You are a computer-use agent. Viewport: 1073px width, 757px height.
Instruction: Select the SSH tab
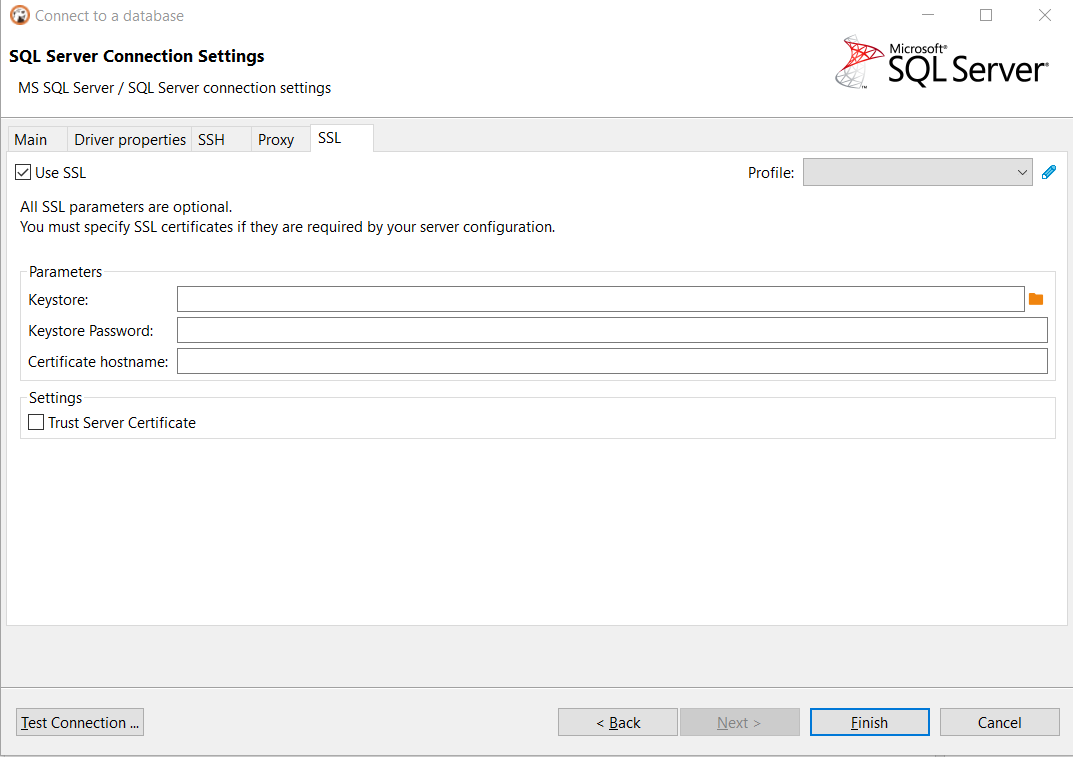[x=210, y=139]
